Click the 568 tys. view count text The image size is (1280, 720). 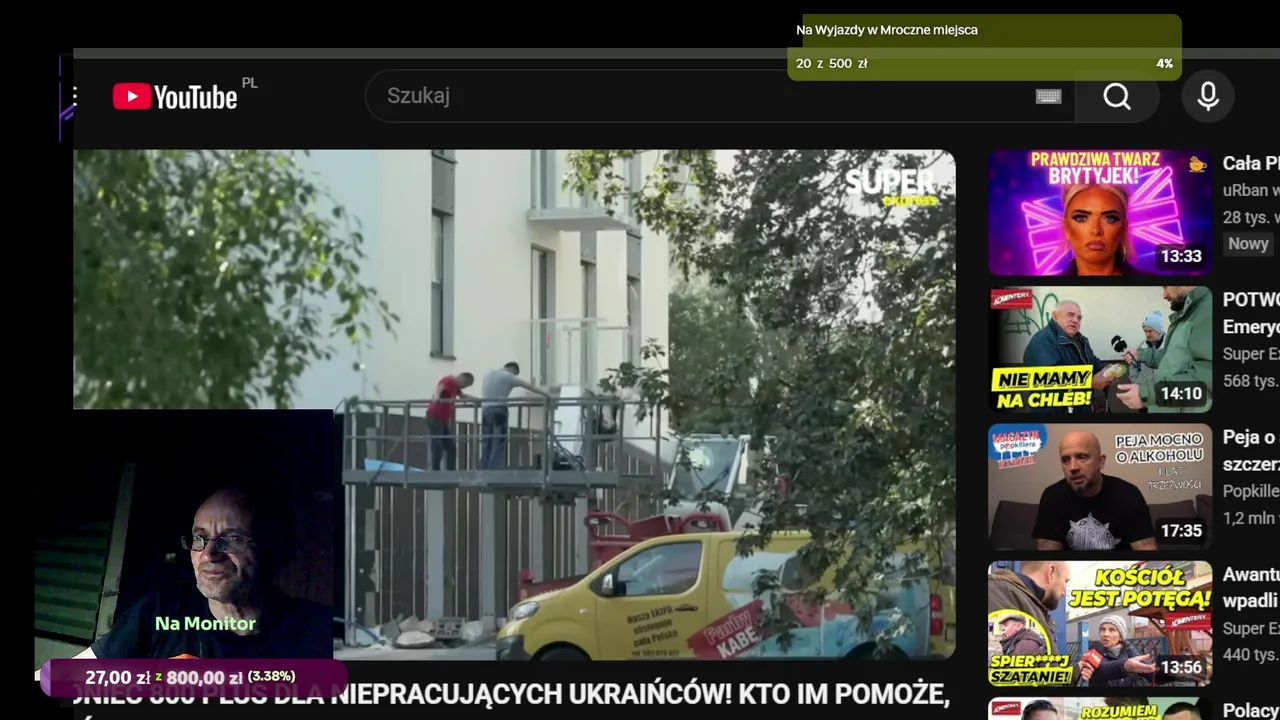coord(1251,381)
